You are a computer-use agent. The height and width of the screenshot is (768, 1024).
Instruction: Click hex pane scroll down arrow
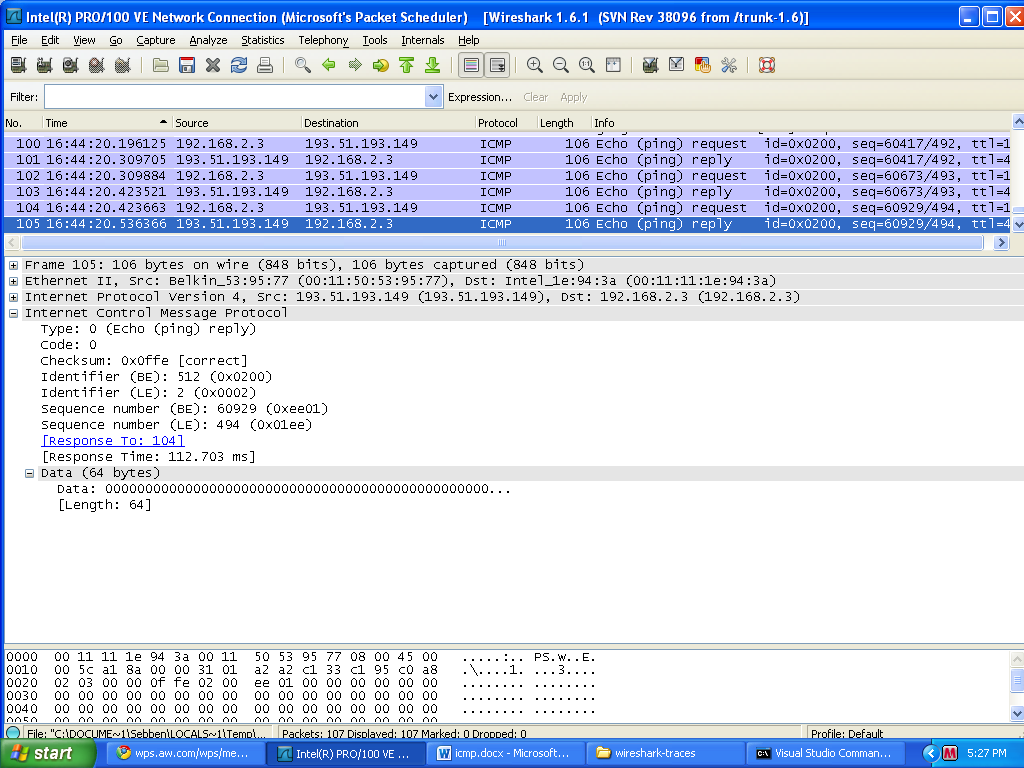pyautogui.click(x=1017, y=712)
